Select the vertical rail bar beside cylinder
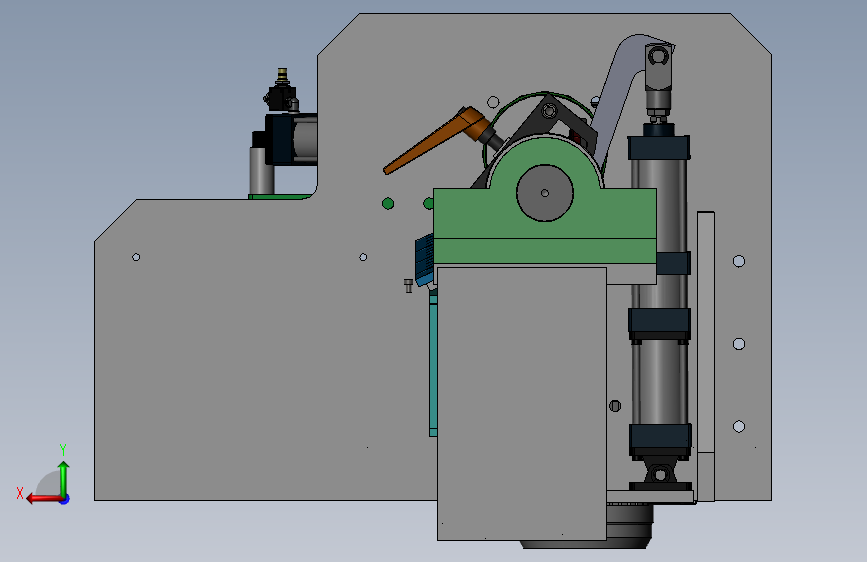 coord(706,357)
